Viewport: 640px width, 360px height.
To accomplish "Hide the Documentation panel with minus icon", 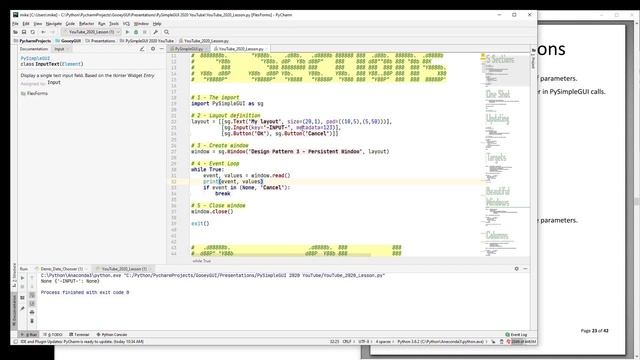I will (162, 49).
